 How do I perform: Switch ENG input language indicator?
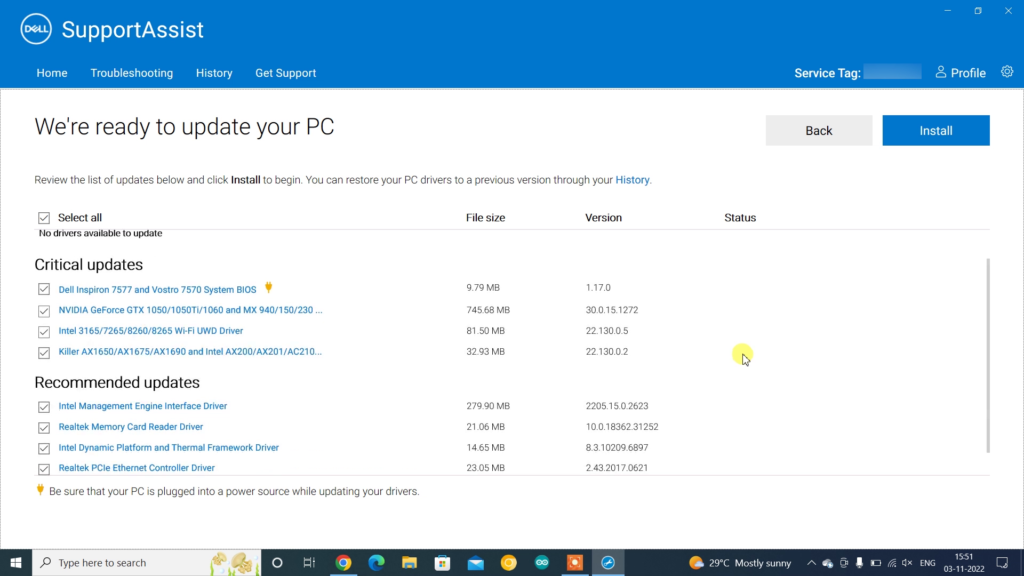pyautogui.click(x=927, y=562)
